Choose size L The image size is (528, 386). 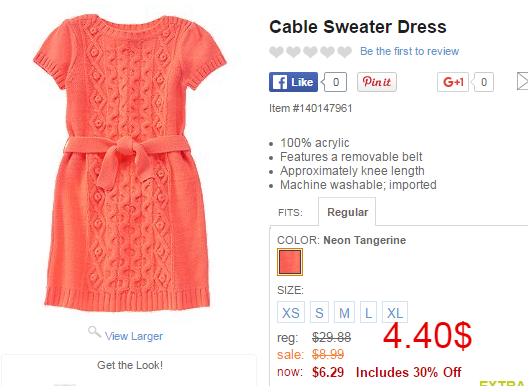tap(368, 312)
